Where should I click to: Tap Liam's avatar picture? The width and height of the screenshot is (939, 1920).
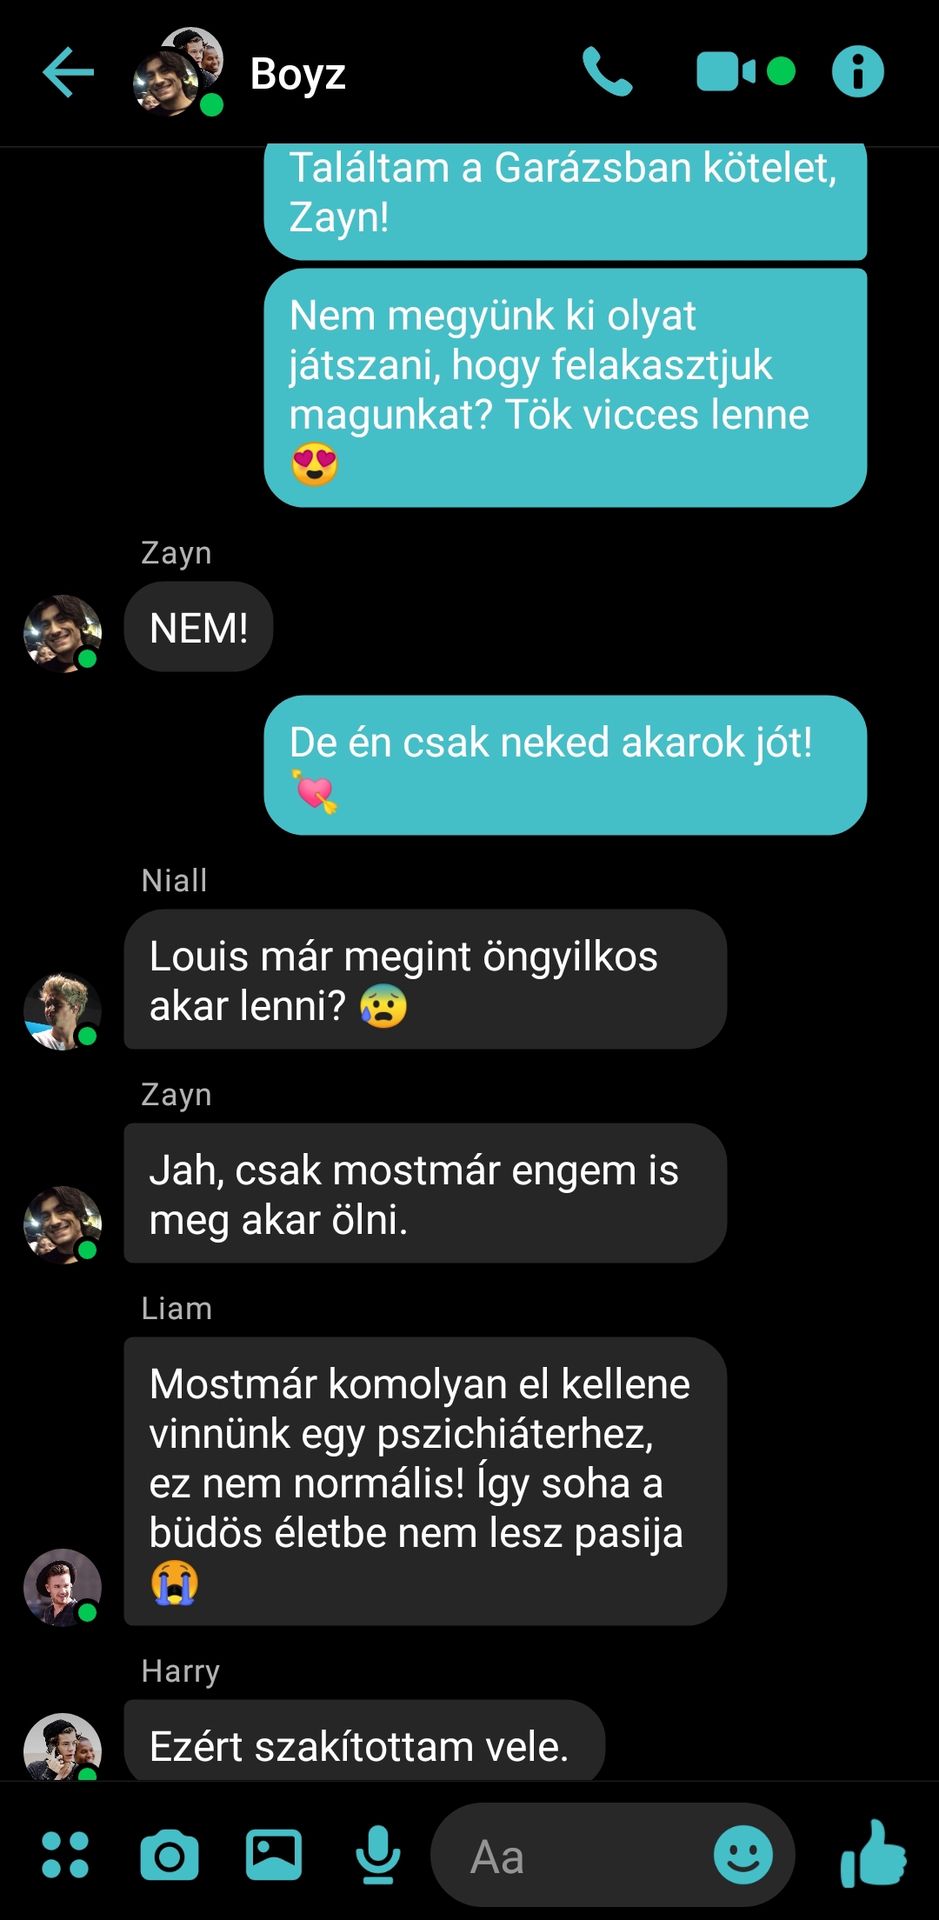point(62,1588)
